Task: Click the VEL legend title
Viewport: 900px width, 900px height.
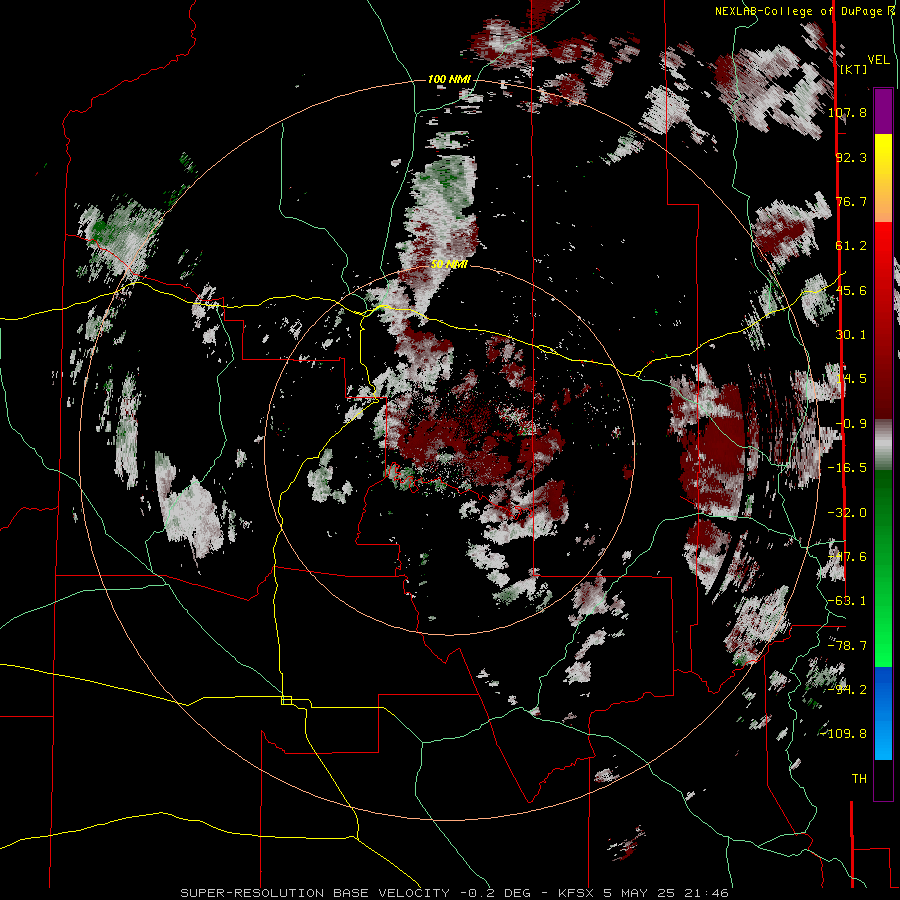Action: [x=878, y=60]
